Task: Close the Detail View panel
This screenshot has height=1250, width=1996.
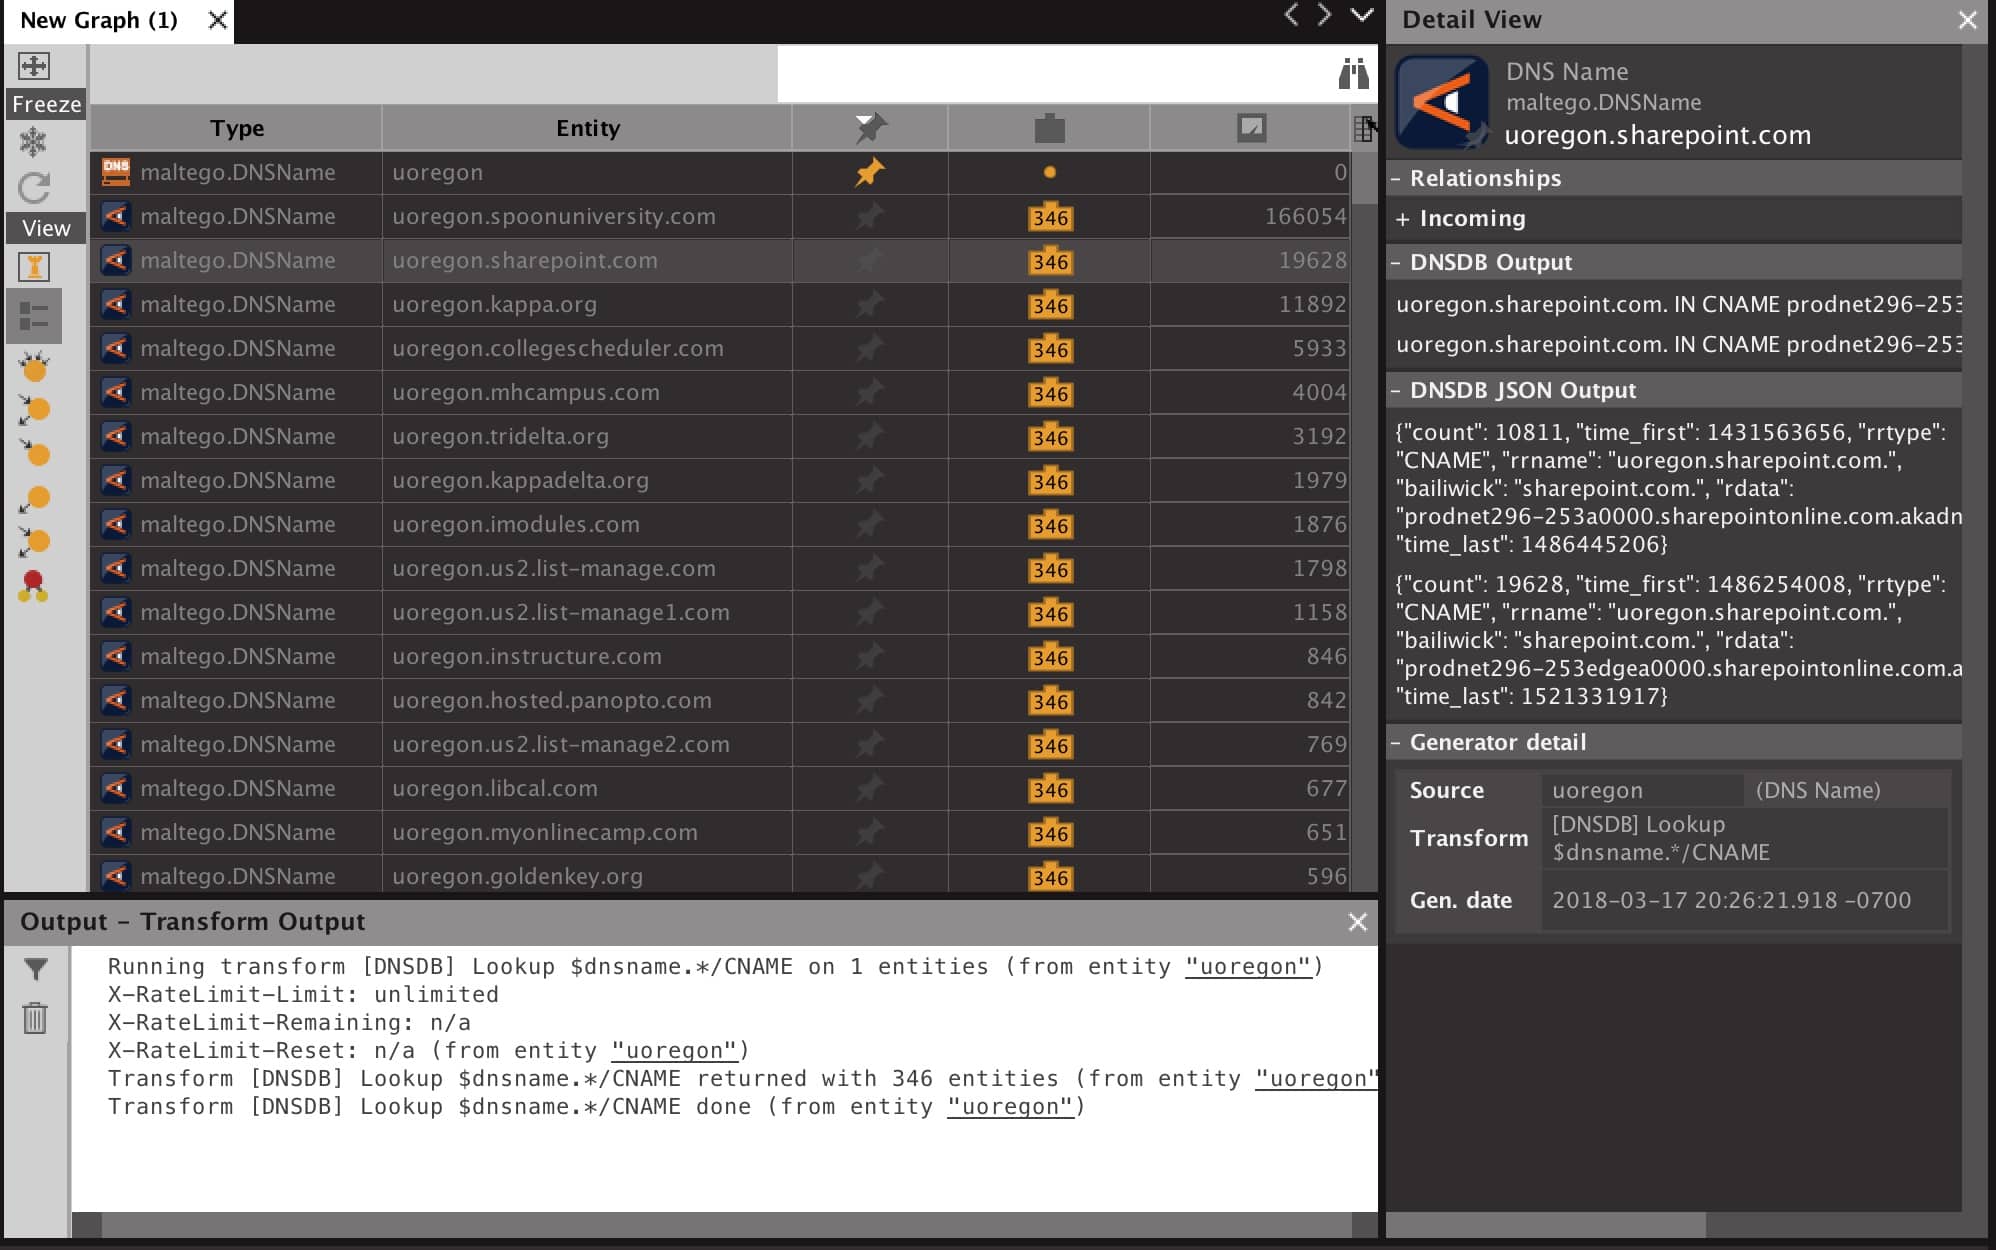Action: point(1967,20)
